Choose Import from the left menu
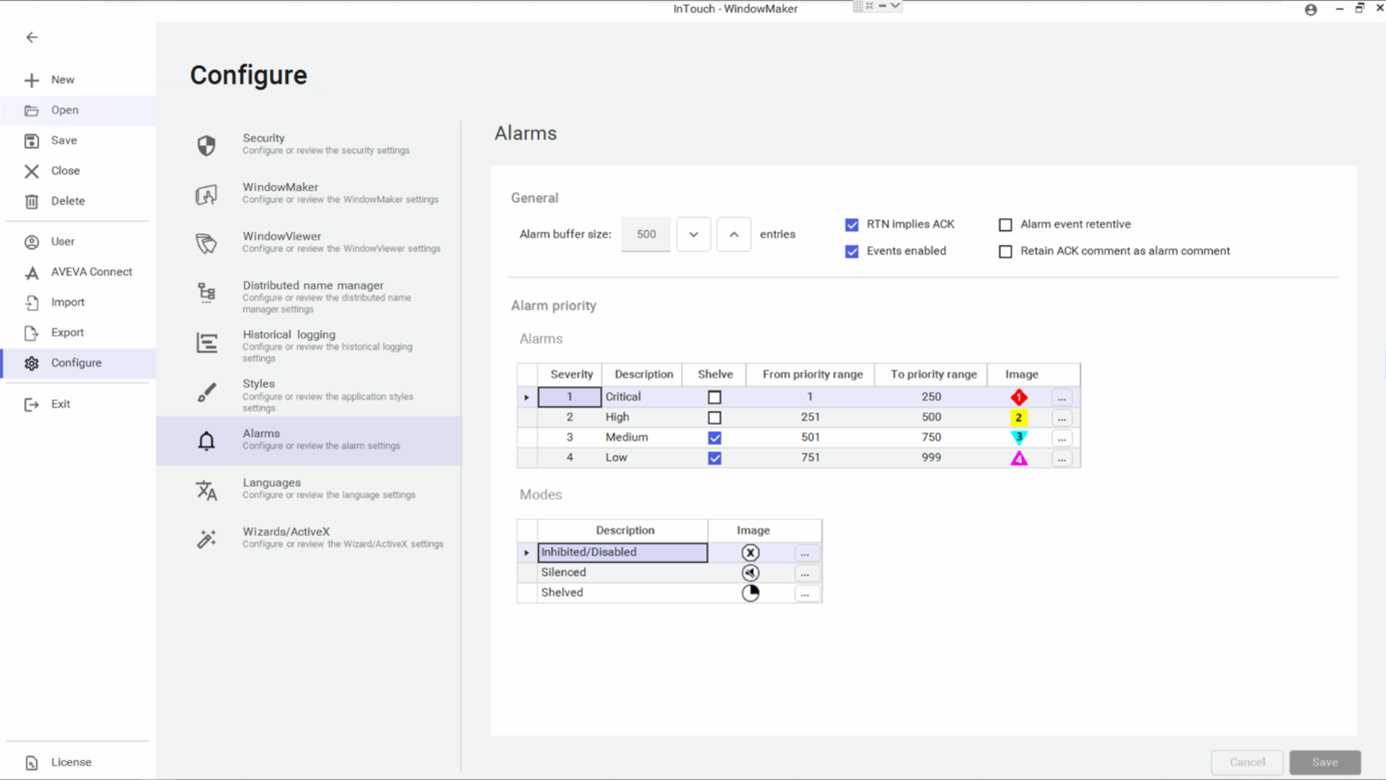The height and width of the screenshot is (780, 1386). pos(78,302)
